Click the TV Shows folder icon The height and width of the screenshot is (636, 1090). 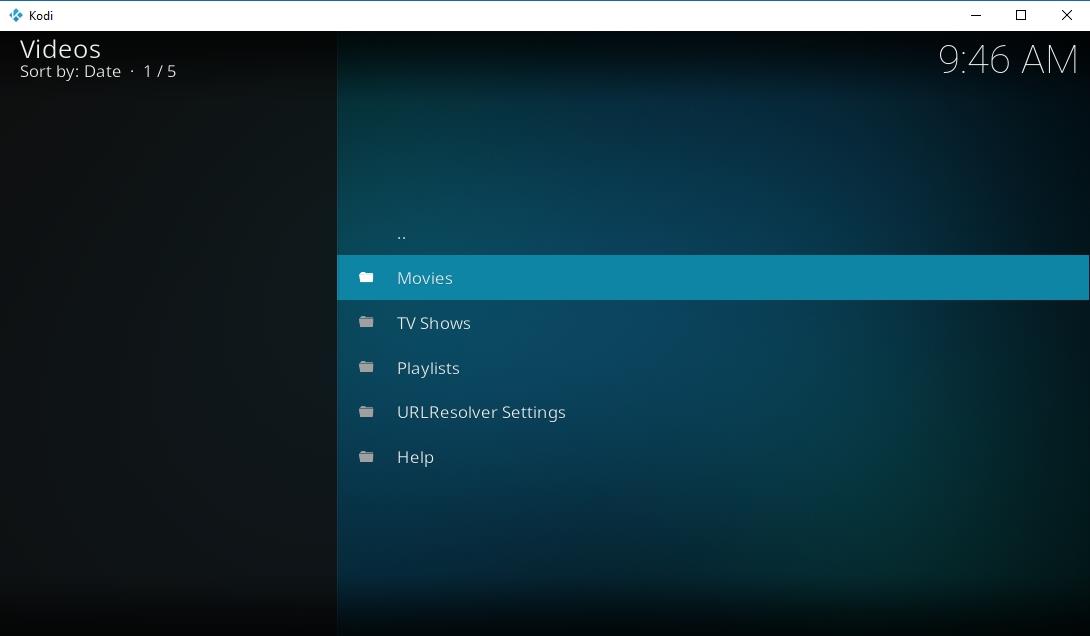coord(366,322)
